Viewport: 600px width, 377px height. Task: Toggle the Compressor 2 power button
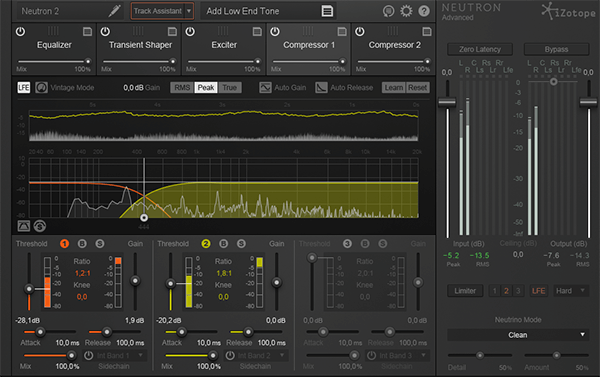pos(360,31)
